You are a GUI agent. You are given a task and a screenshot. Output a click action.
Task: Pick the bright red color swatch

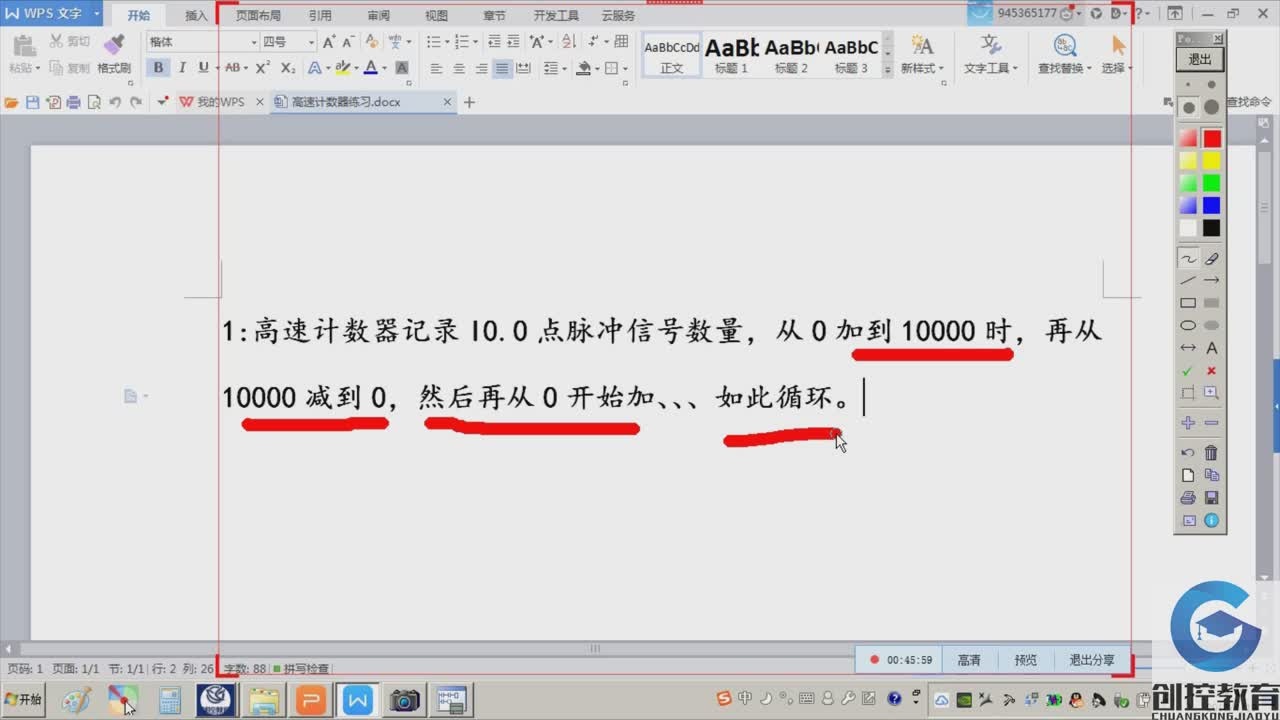1211,138
